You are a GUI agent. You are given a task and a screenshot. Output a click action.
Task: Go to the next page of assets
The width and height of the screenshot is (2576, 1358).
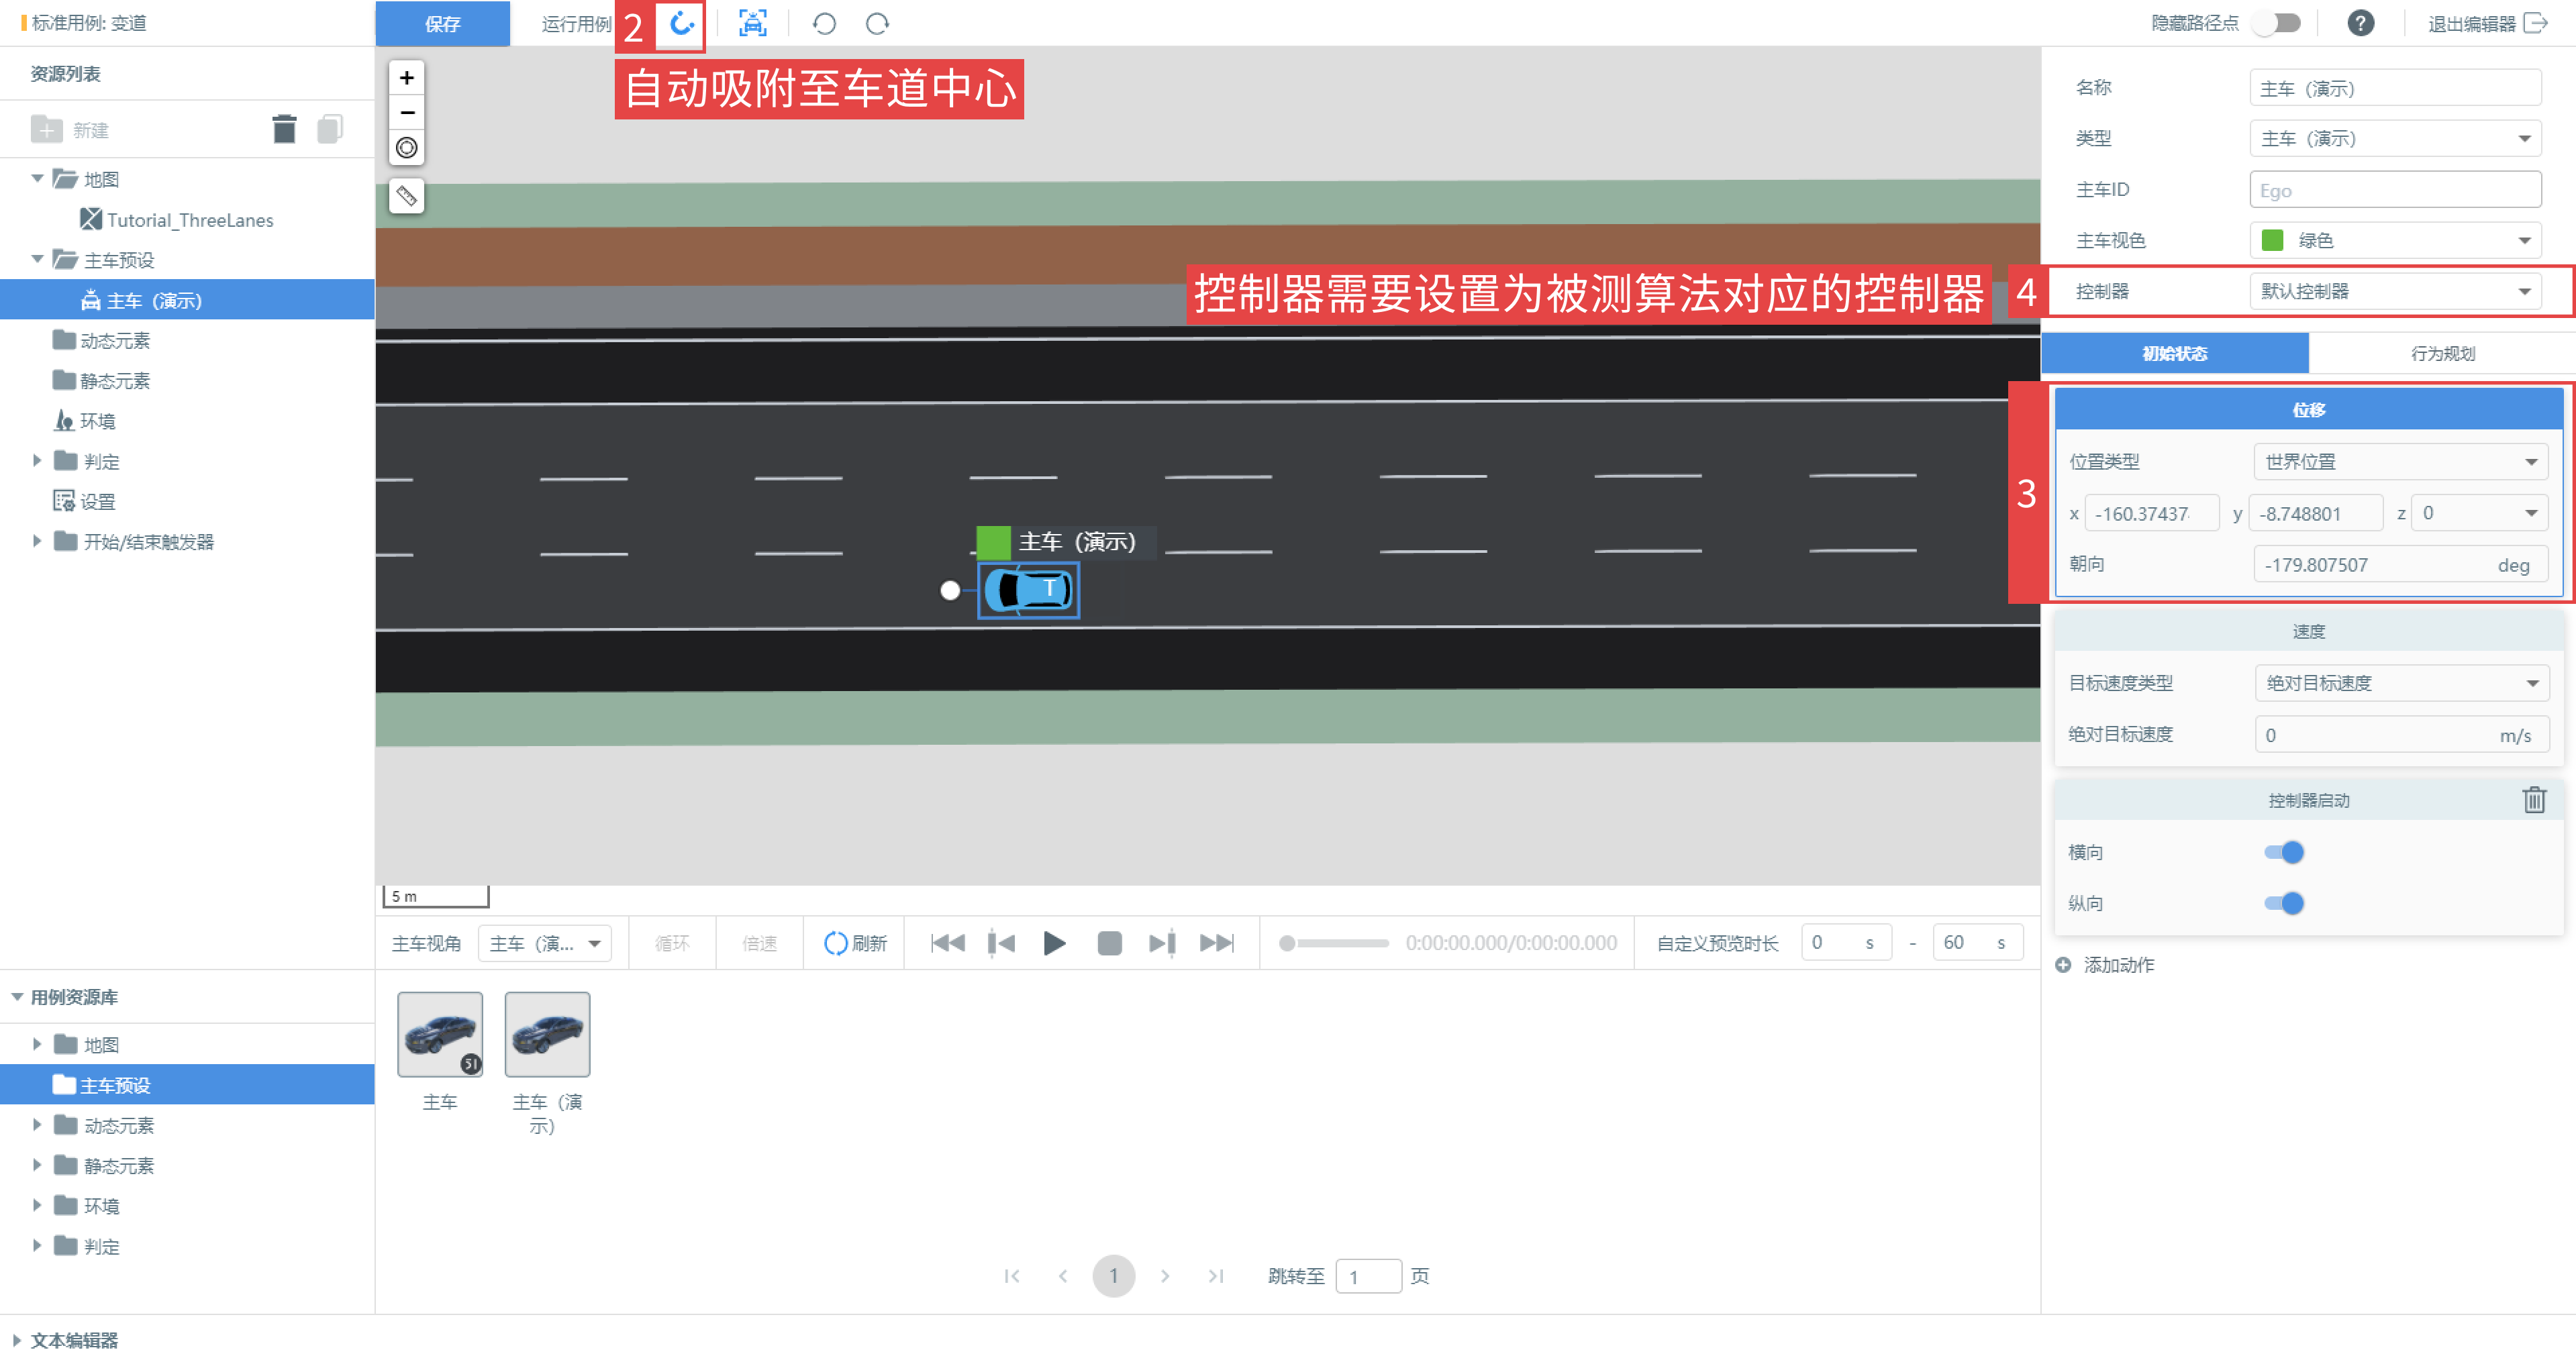[1165, 1276]
